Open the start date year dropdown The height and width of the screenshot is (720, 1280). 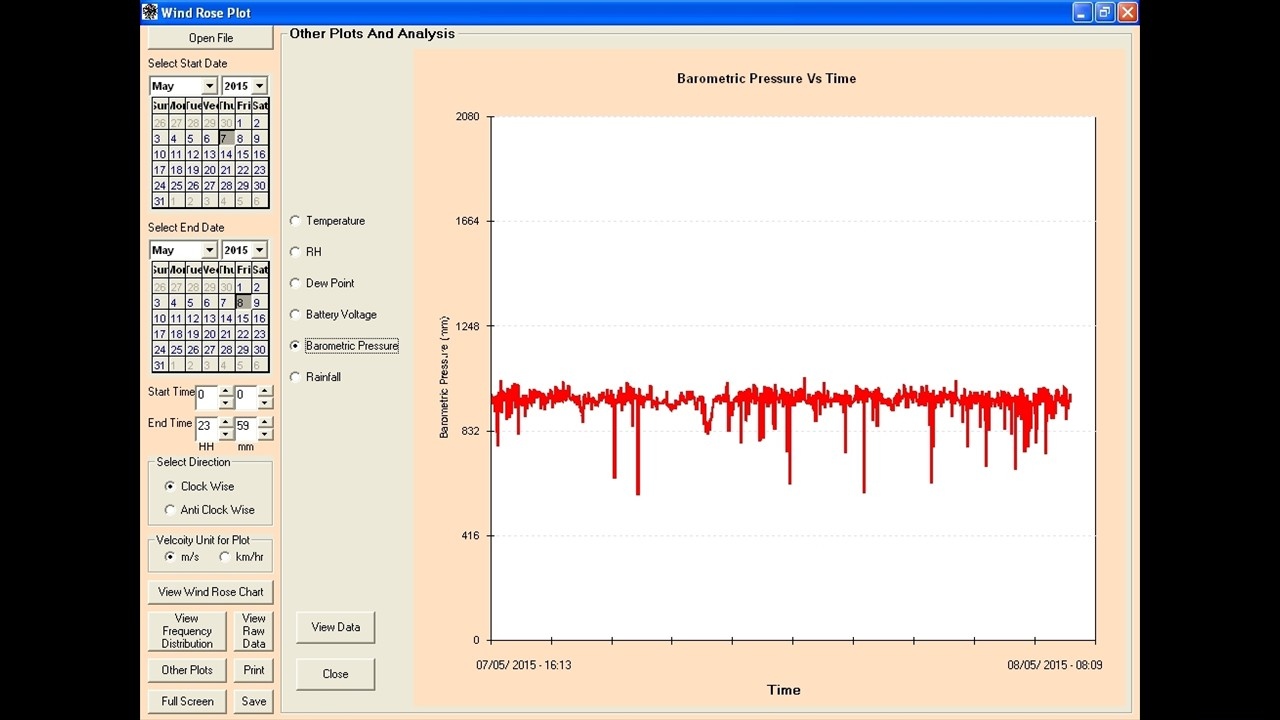[x=259, y=86]
